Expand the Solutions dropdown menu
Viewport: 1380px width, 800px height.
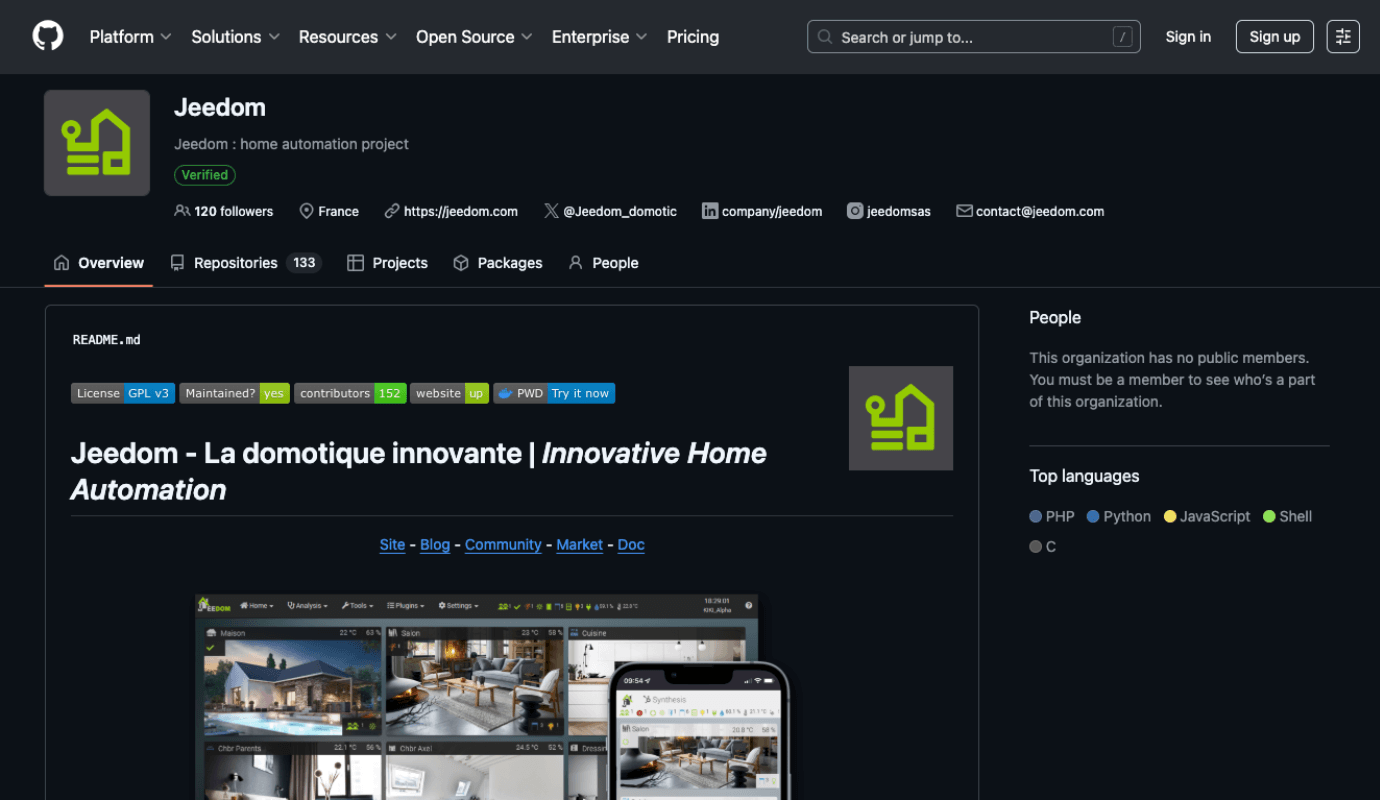[x=235, y=37]
